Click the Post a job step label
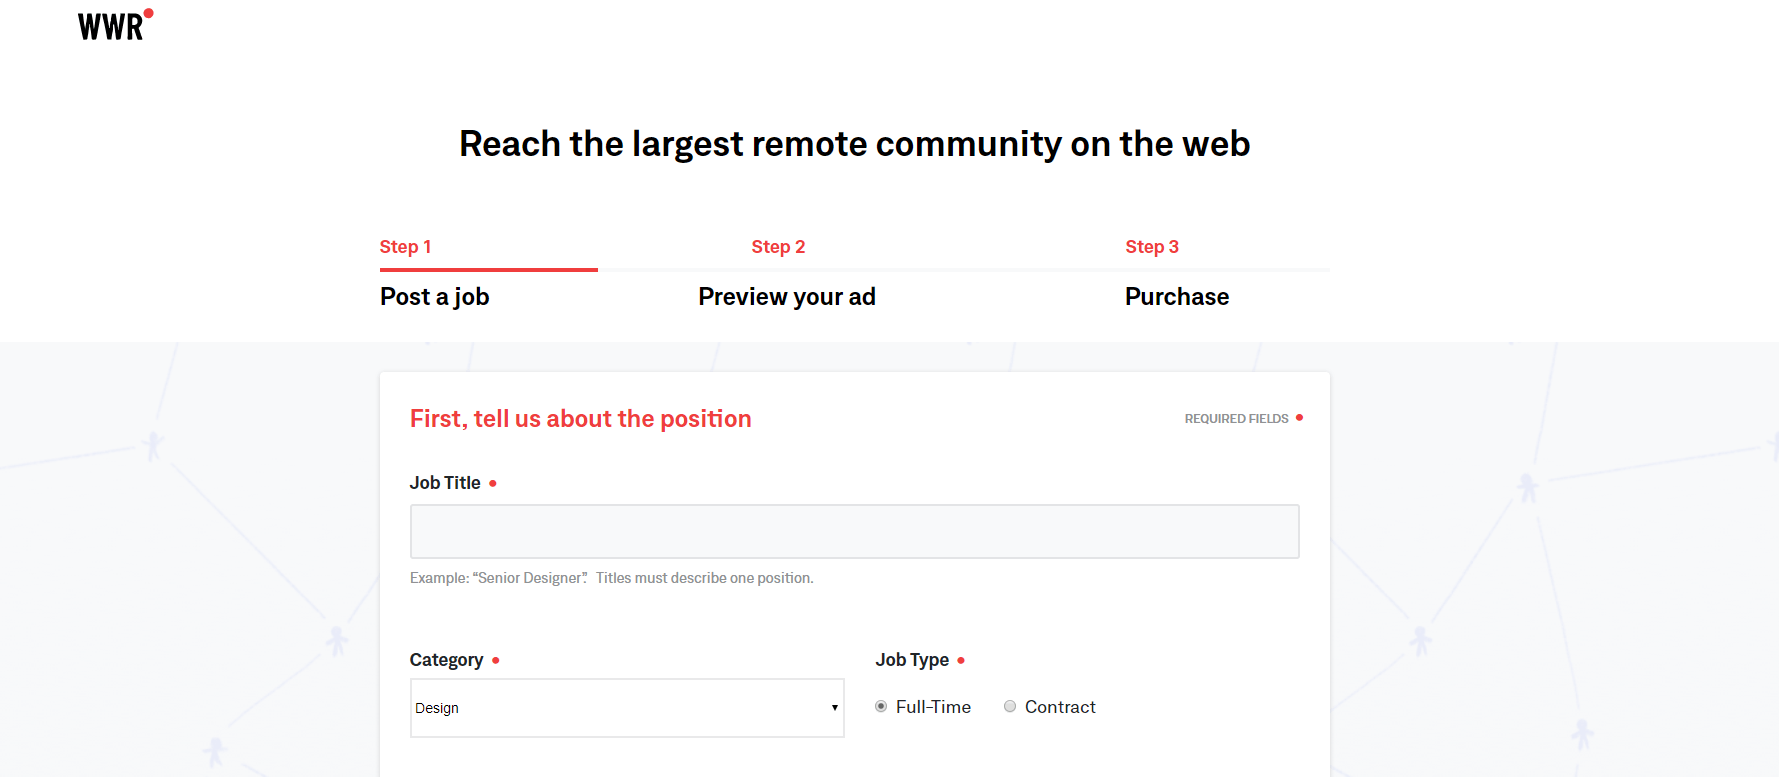Viewport: 1779px width, 777px height. tap(435, 297)
